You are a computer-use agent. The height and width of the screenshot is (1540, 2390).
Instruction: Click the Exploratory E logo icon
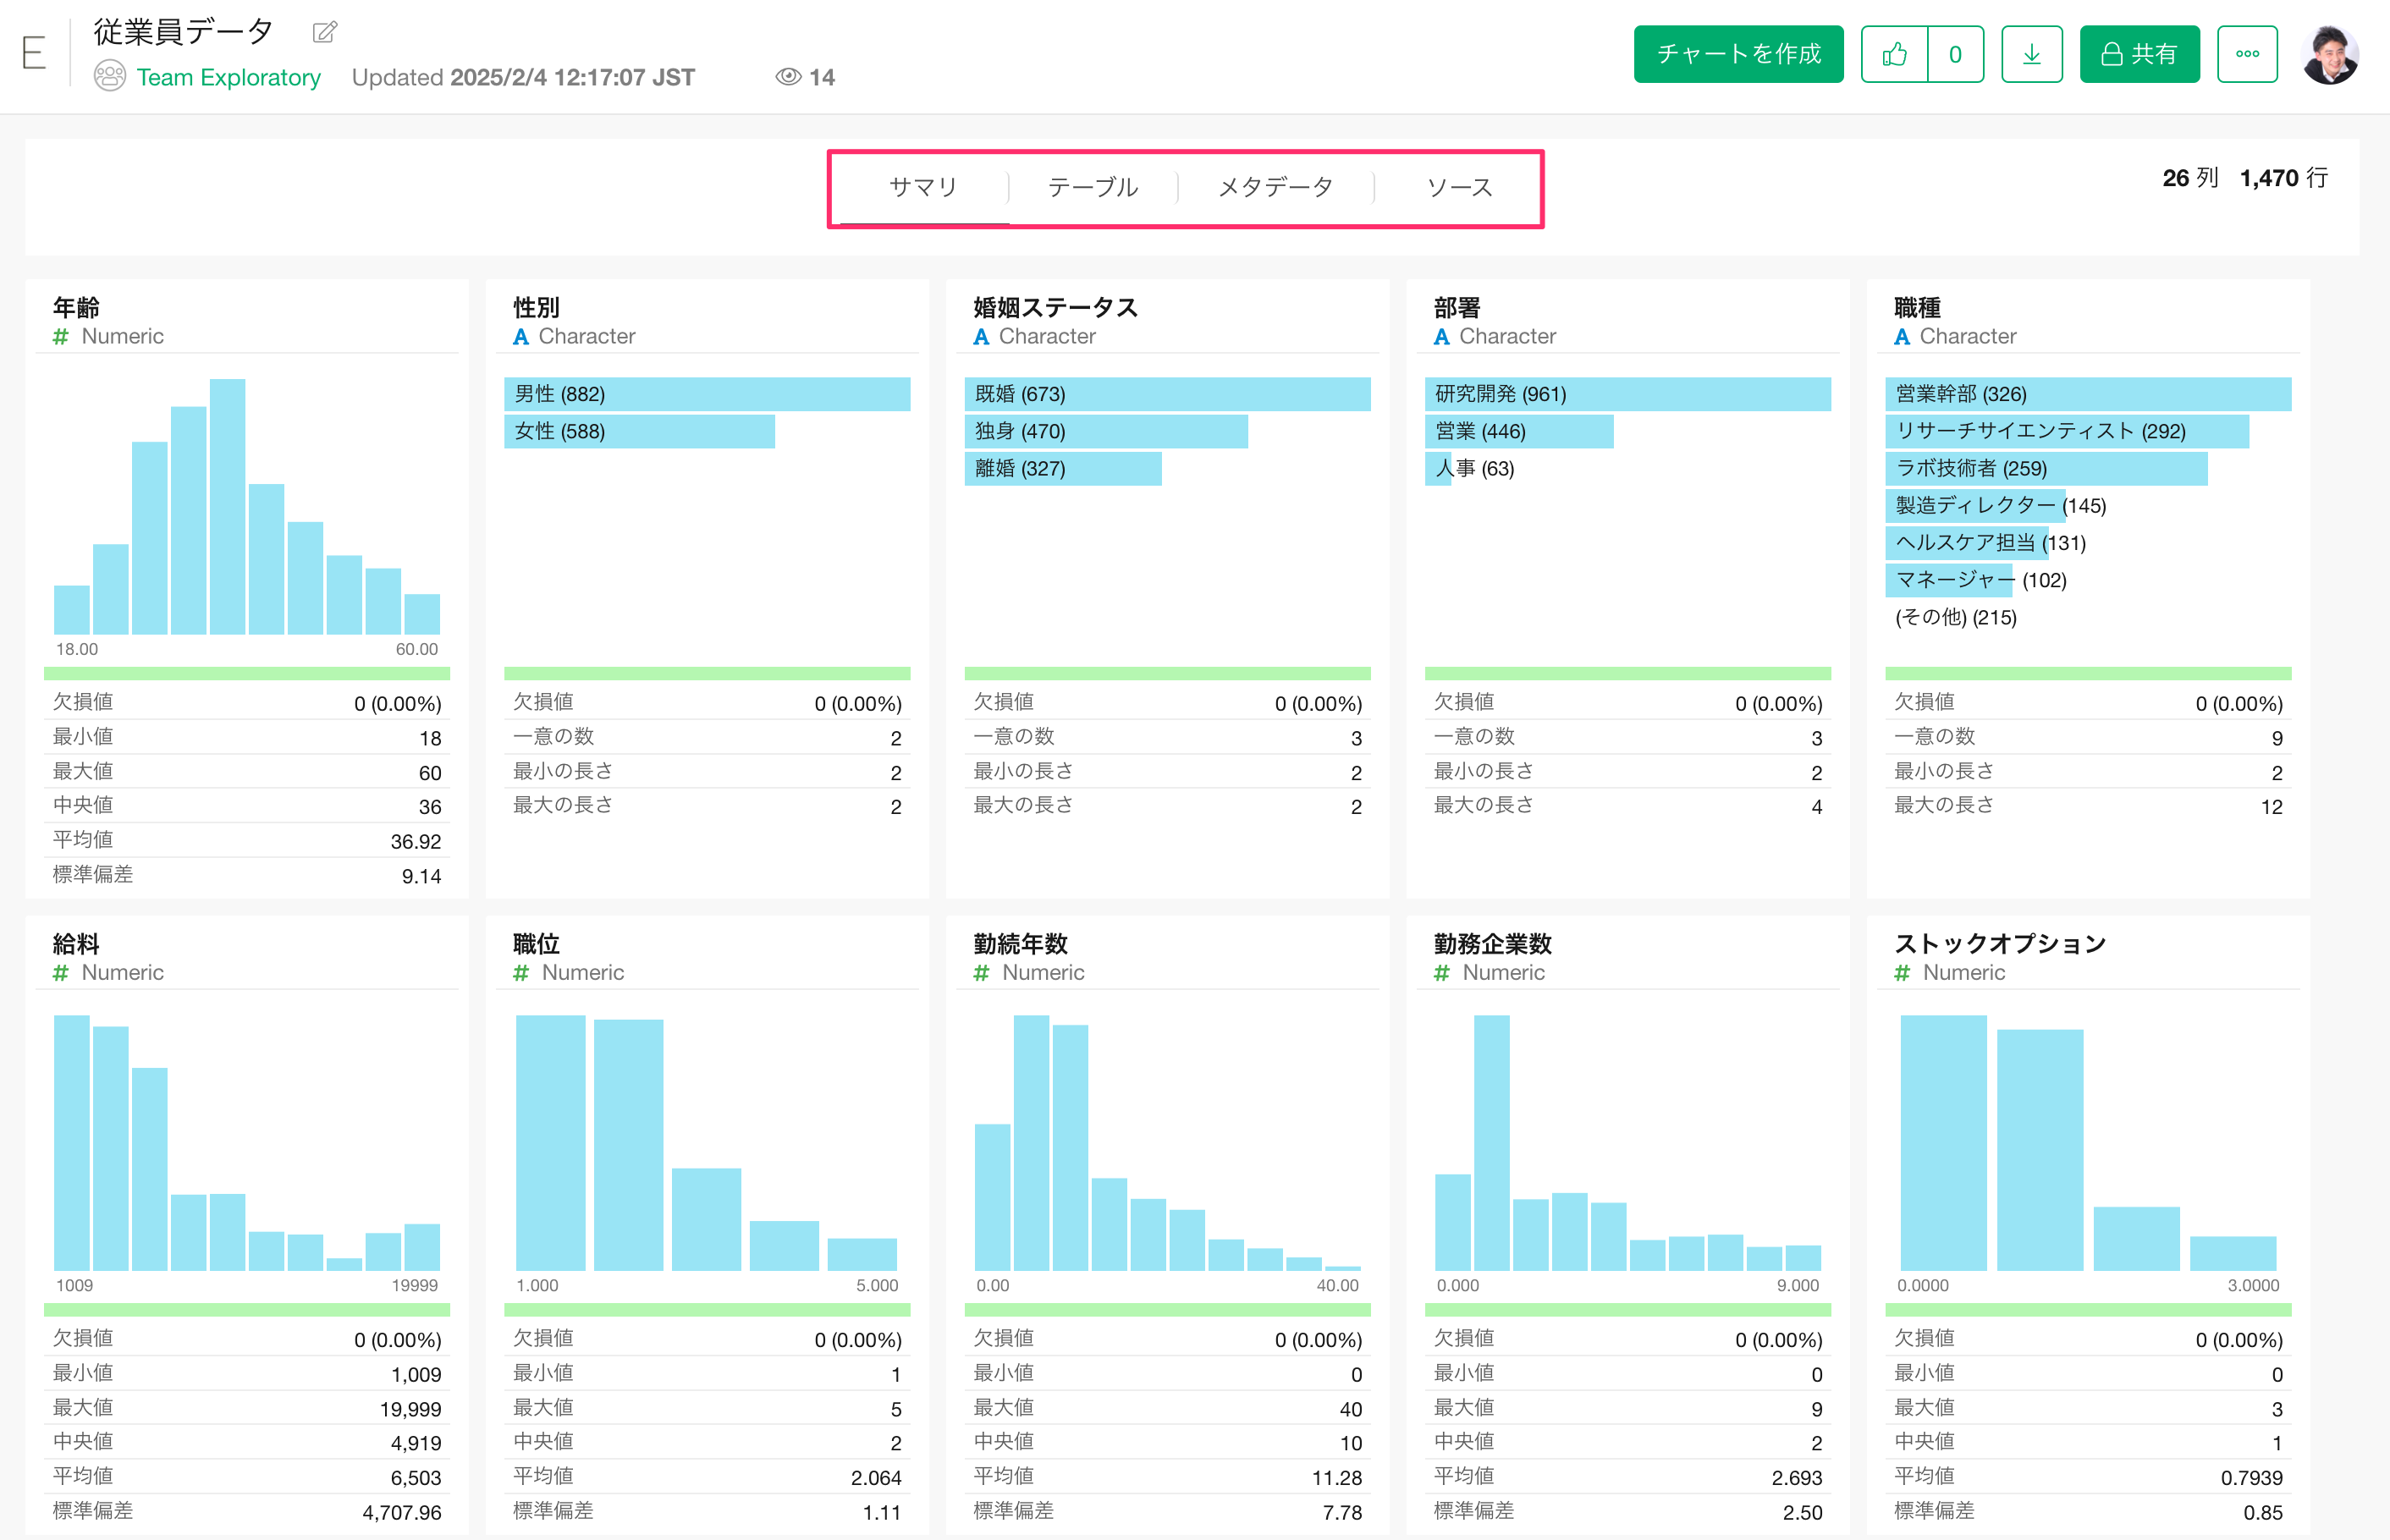[x=34, y=53]
